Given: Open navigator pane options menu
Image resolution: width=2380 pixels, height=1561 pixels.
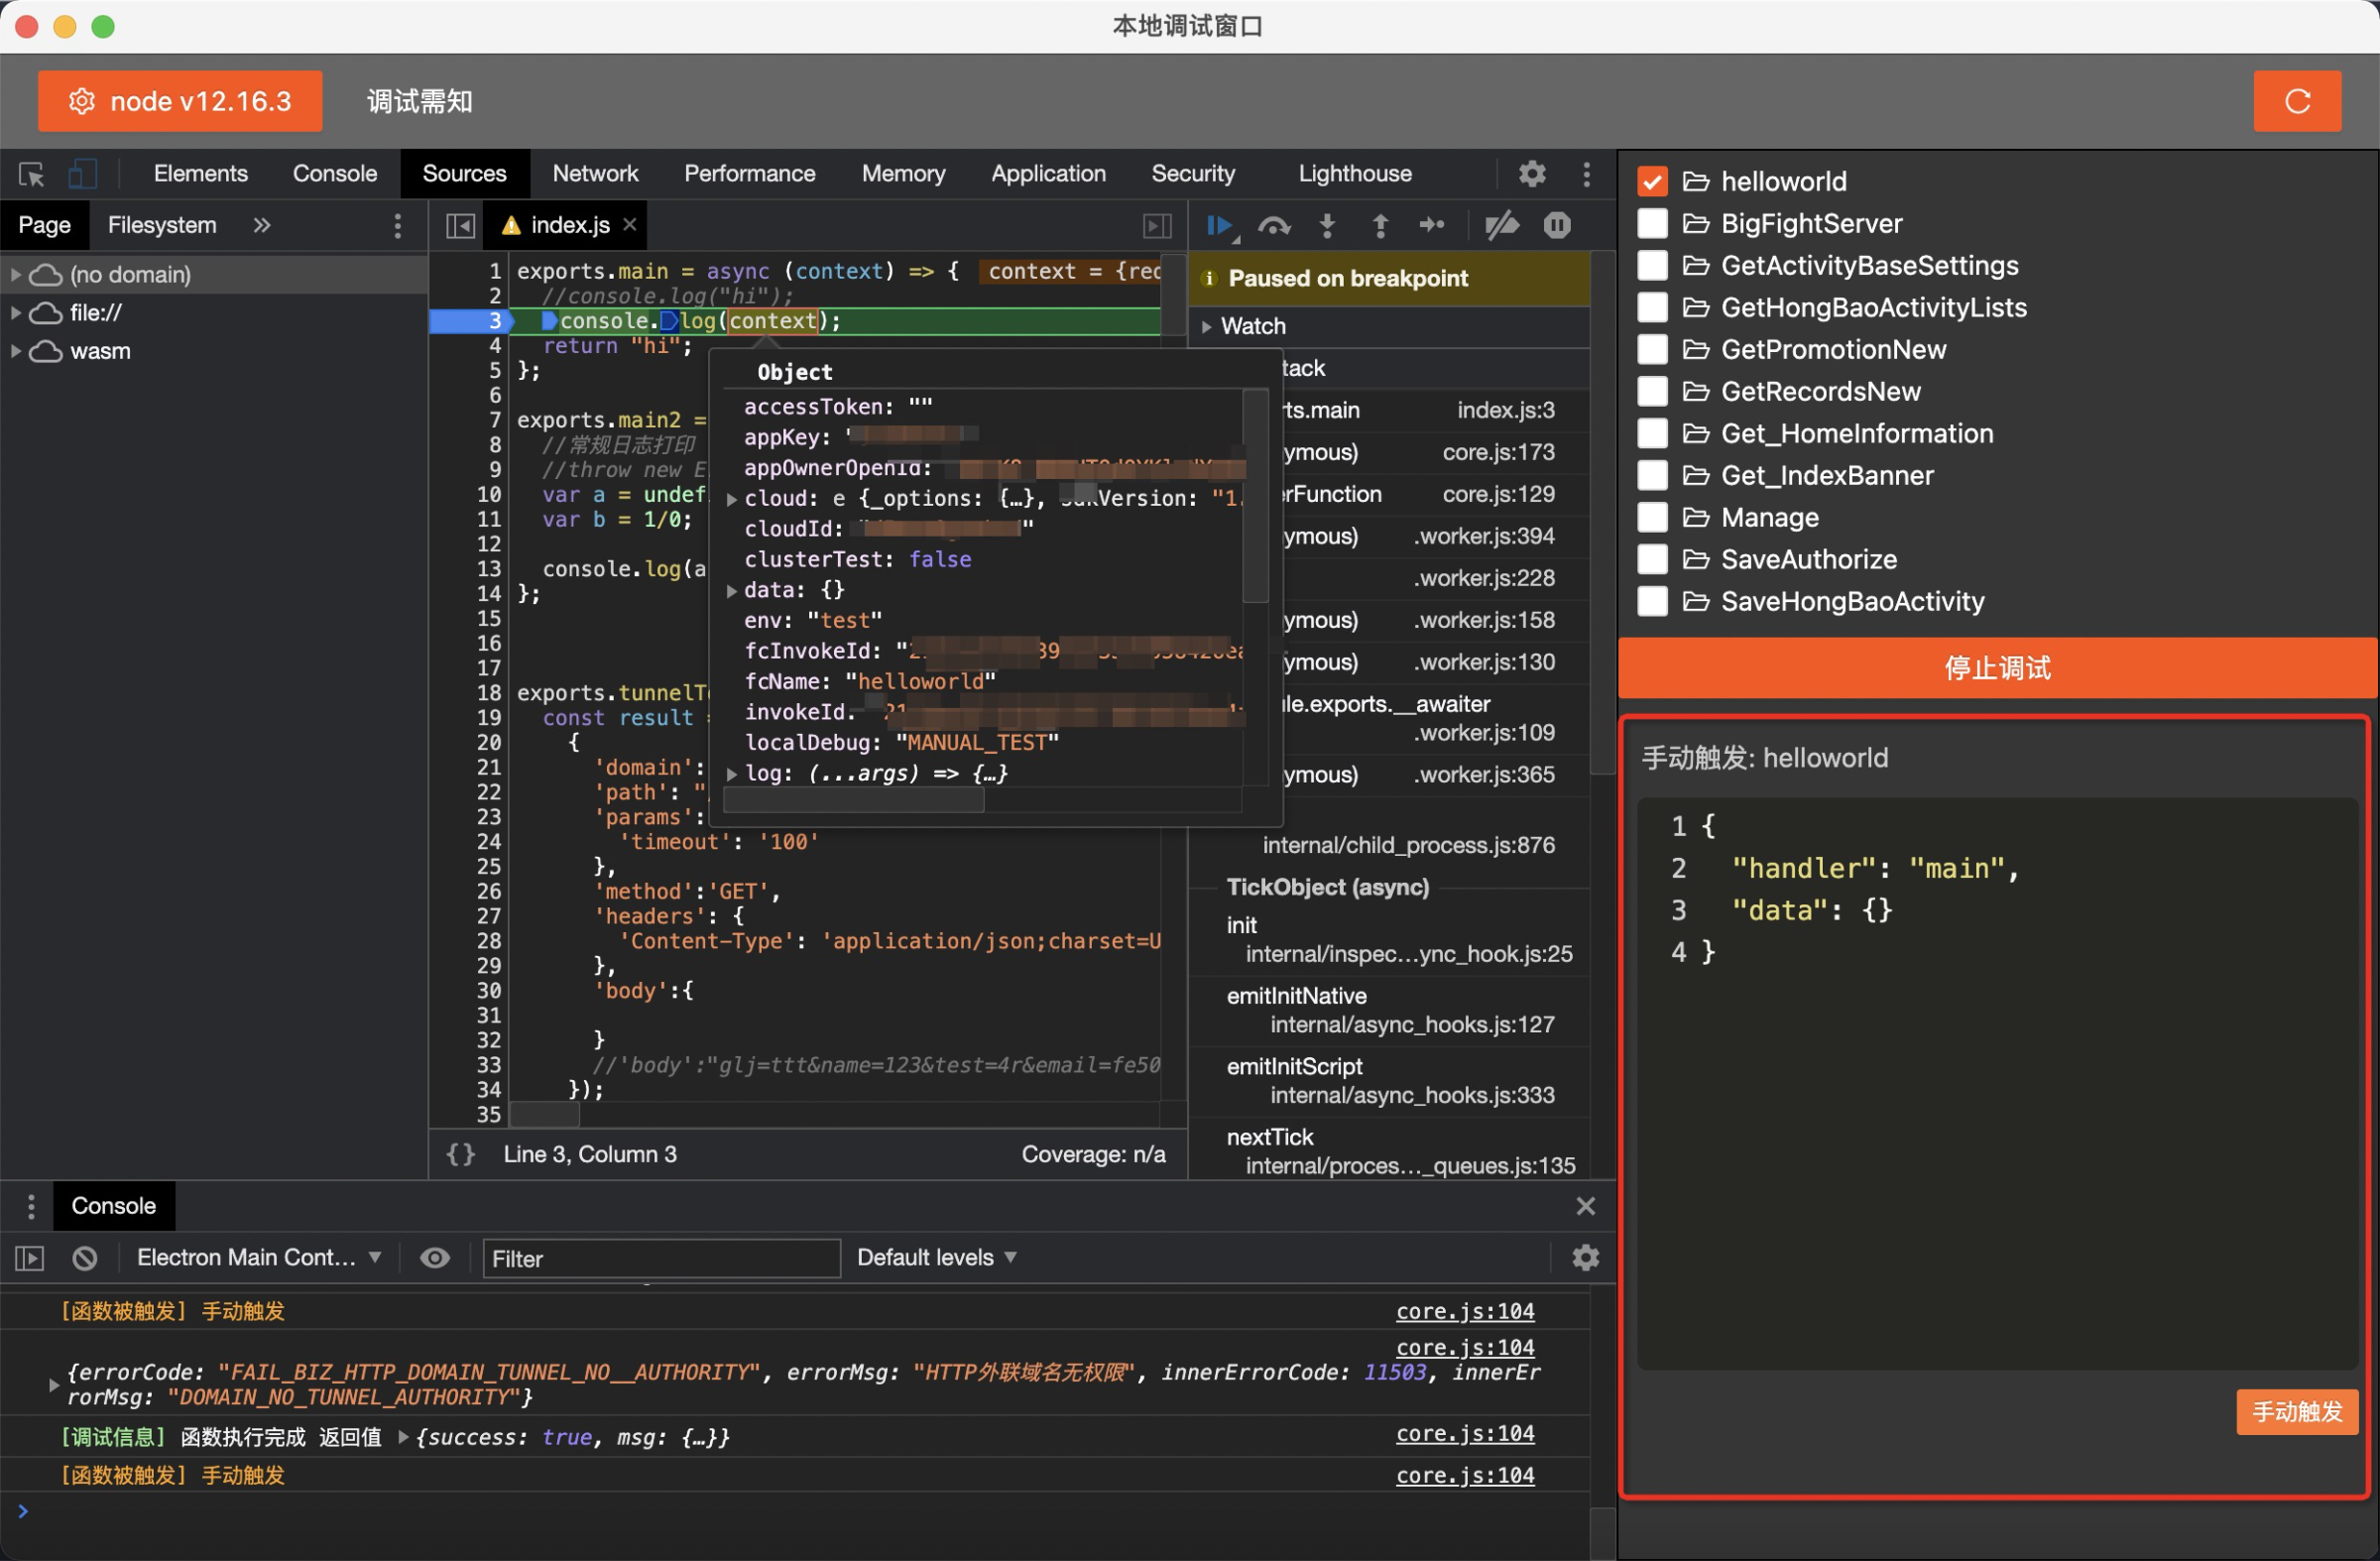Looking at the screenshot, I should tap(397, 226).
